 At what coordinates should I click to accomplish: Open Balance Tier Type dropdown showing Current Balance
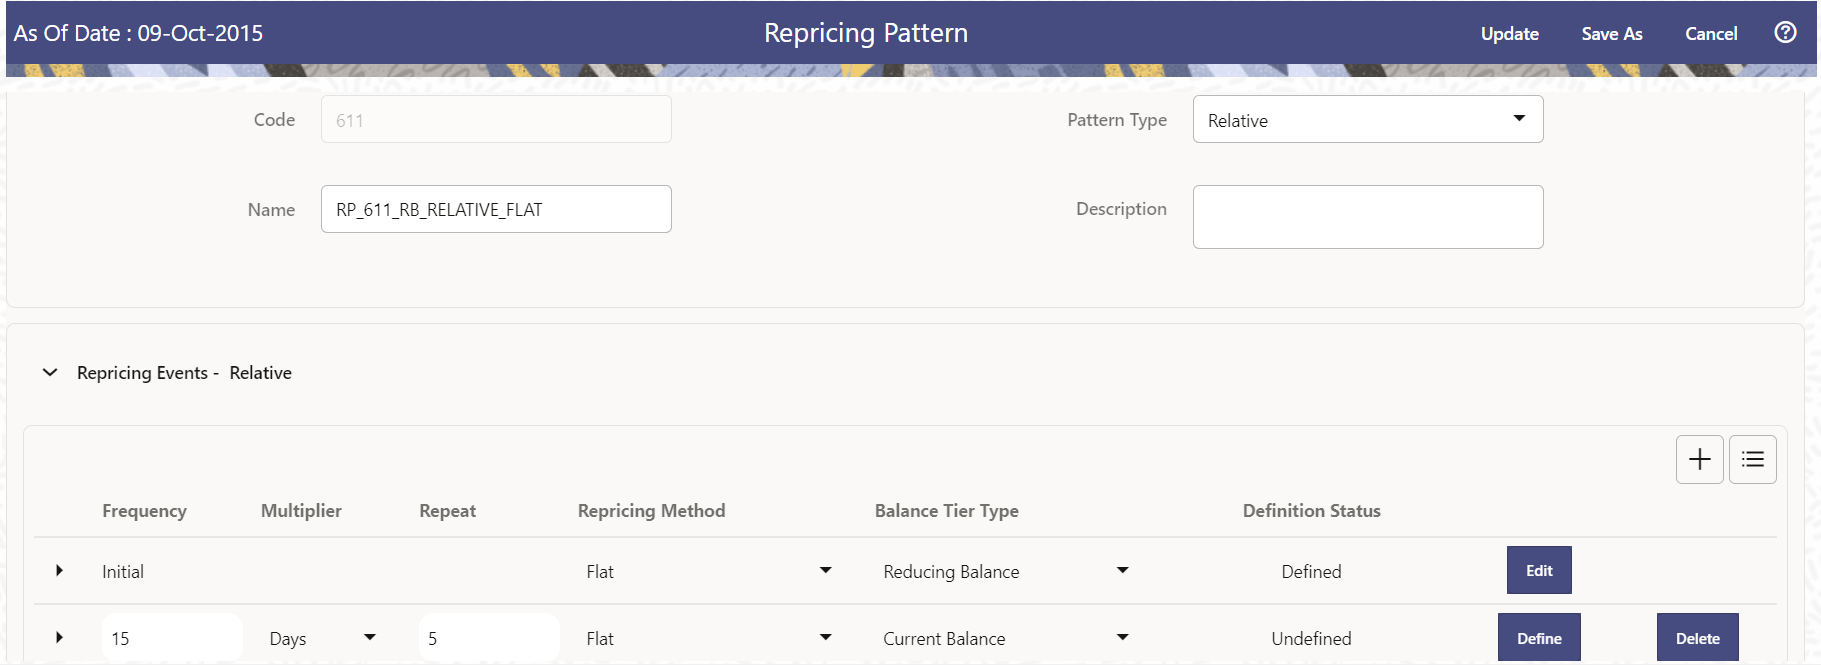point(1122,638)
